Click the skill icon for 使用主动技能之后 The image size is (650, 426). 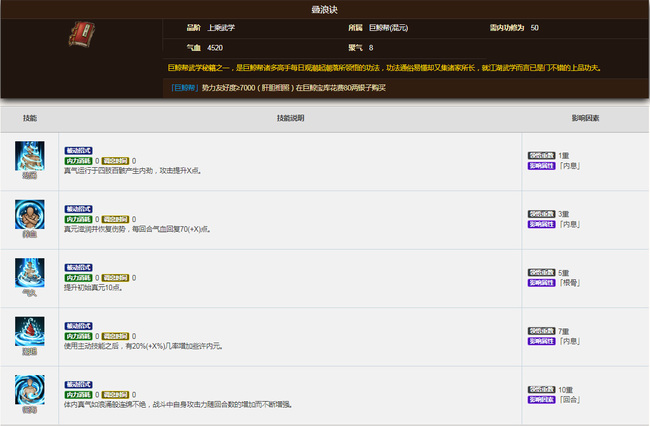(x=30, y=331)
